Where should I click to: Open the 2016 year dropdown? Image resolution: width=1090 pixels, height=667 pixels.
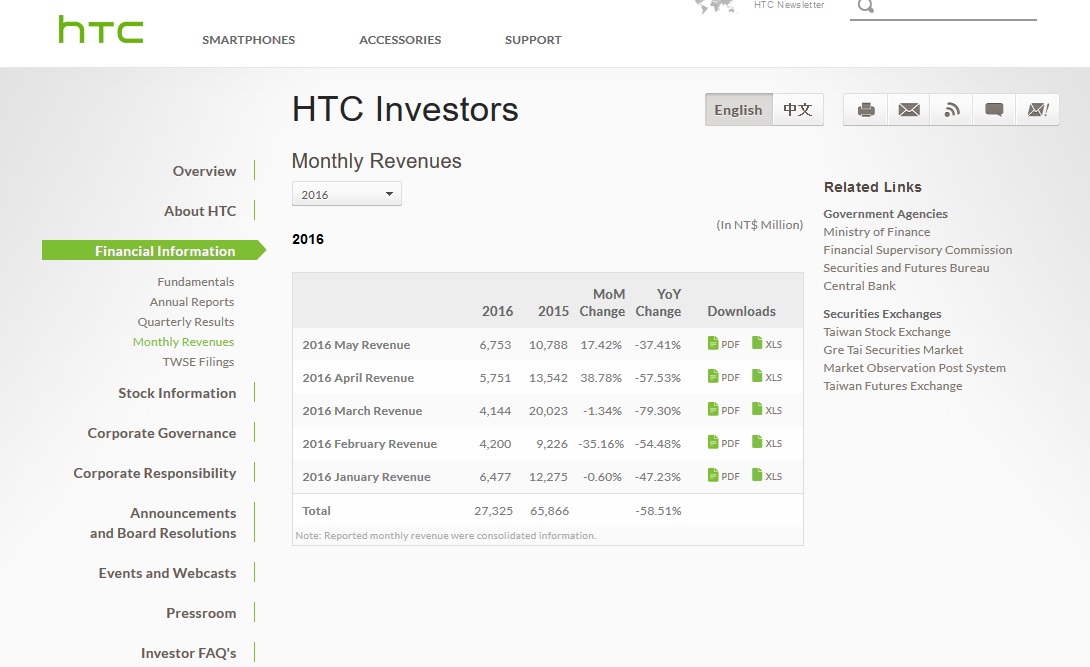[x=346, y=194]
